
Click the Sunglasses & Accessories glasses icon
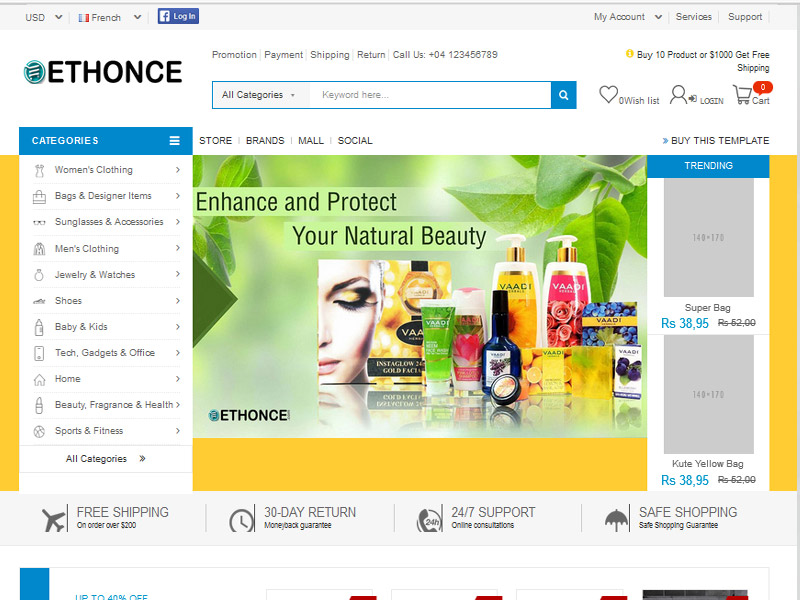tap(39, 222)
